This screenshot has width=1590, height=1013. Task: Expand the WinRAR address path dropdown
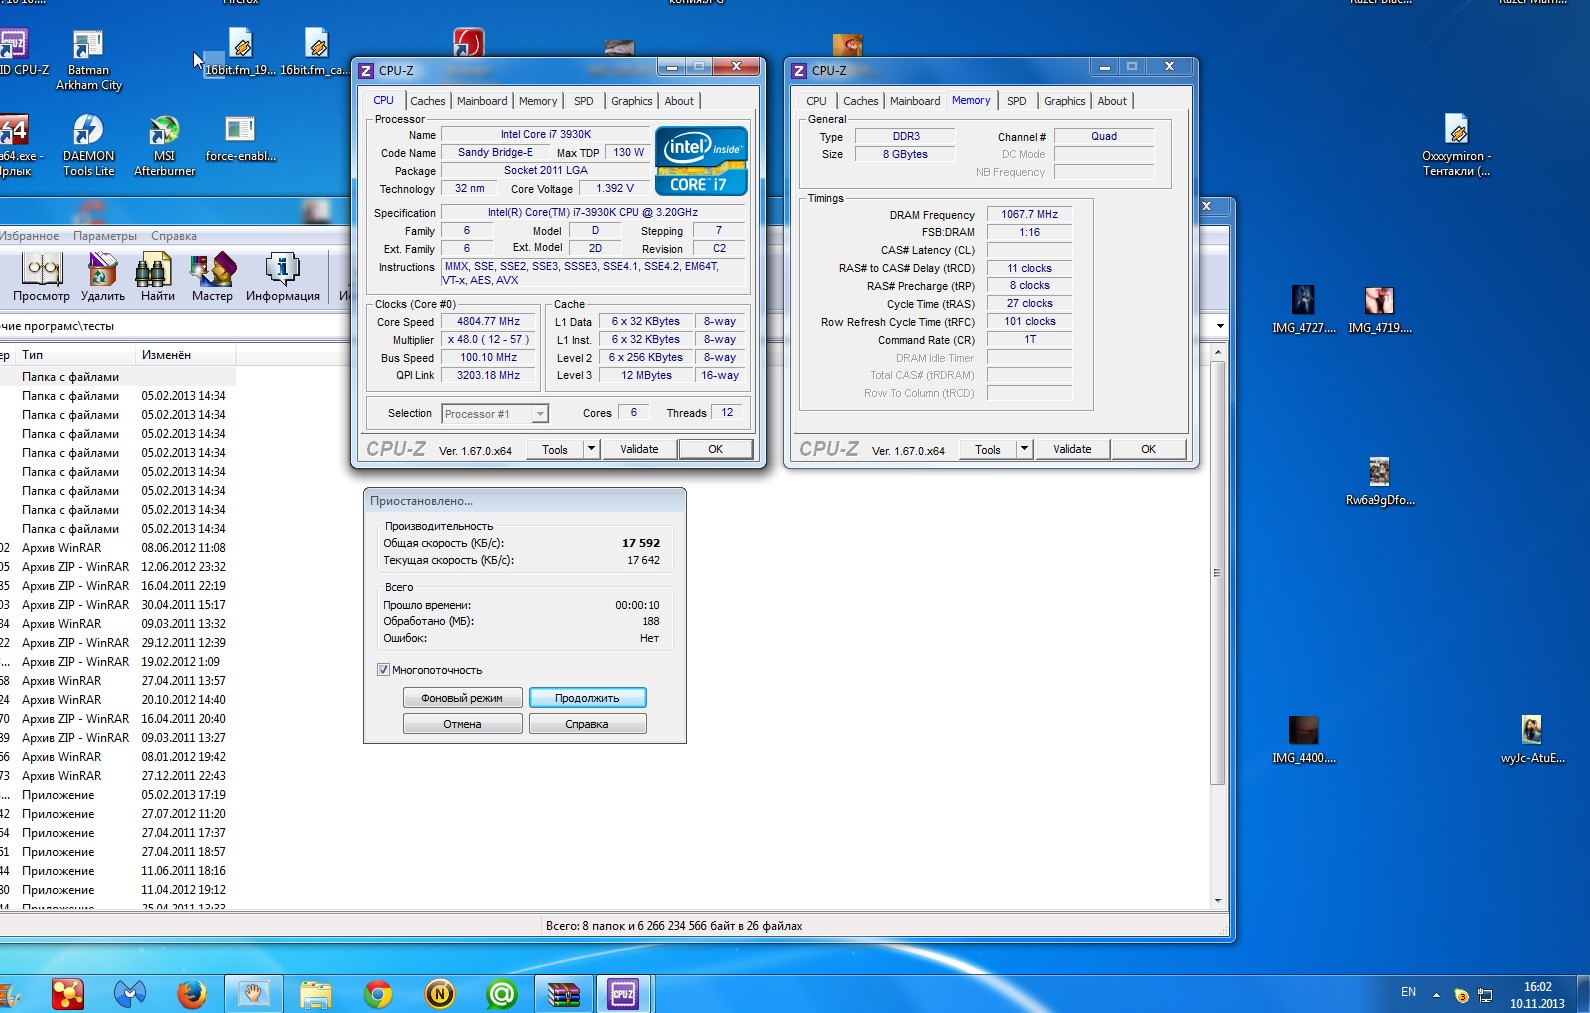click(x=1220, y=326)
